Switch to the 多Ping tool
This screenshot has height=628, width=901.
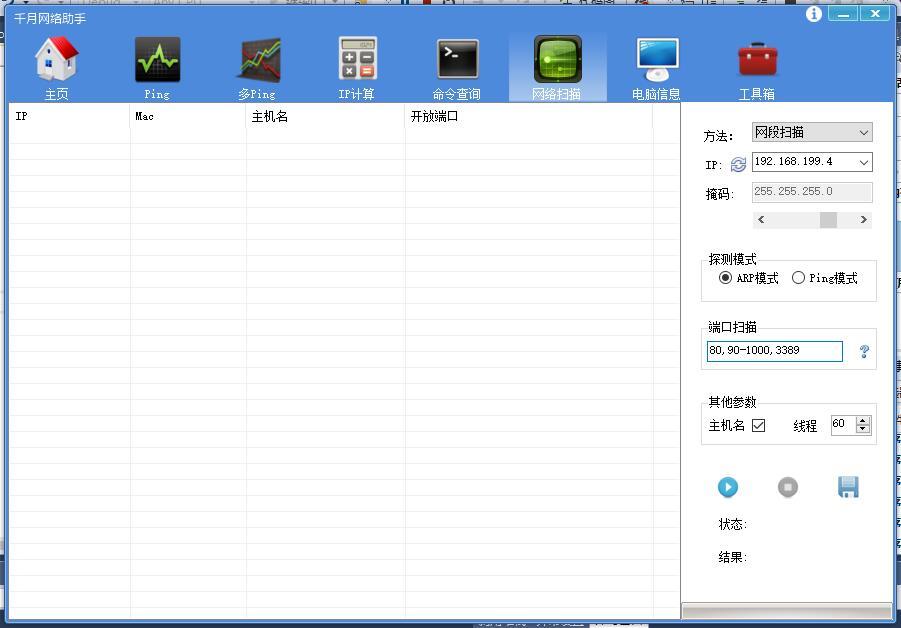coord(258,62)
